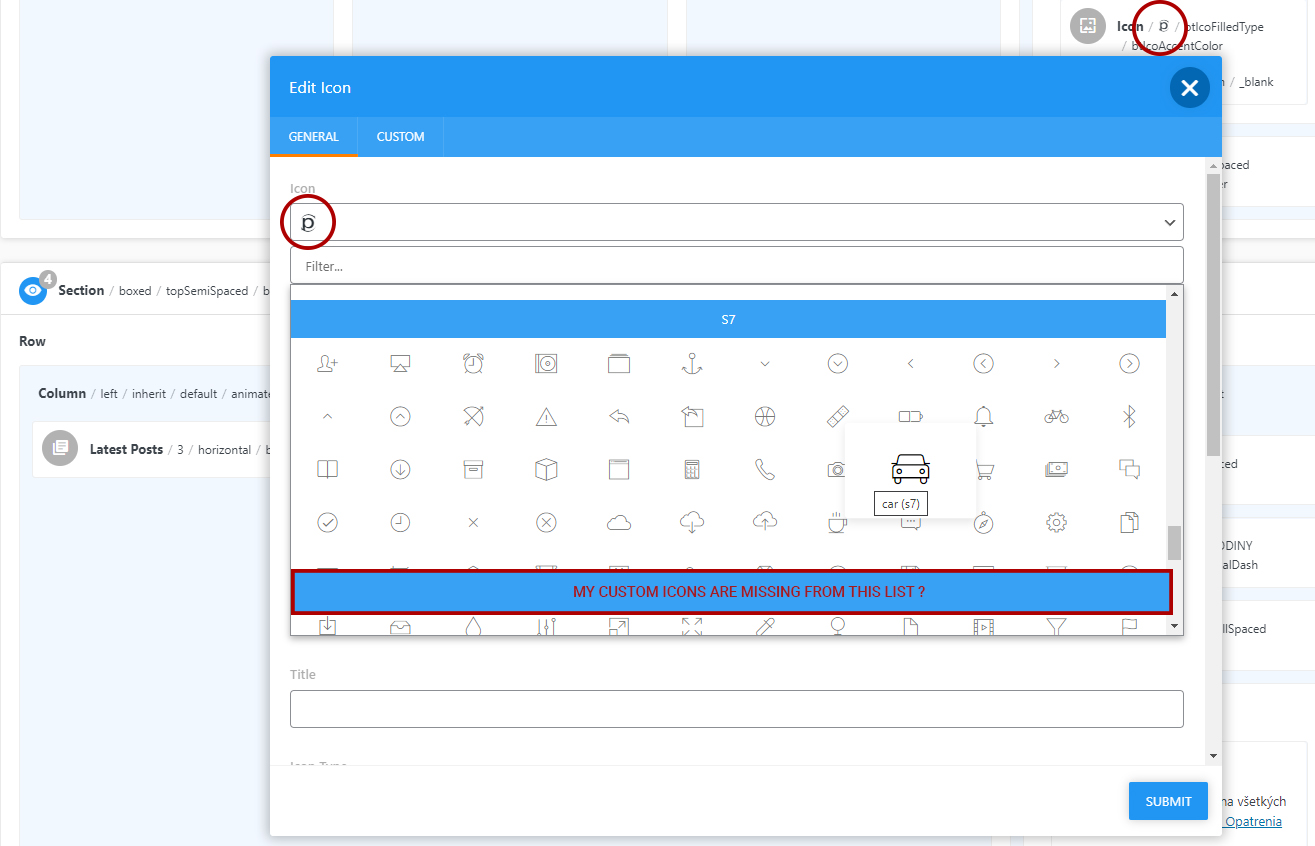Viewport: 1315px width, 846px height.
Task: Switch to the Custom tab
Action: pos(400,137)
